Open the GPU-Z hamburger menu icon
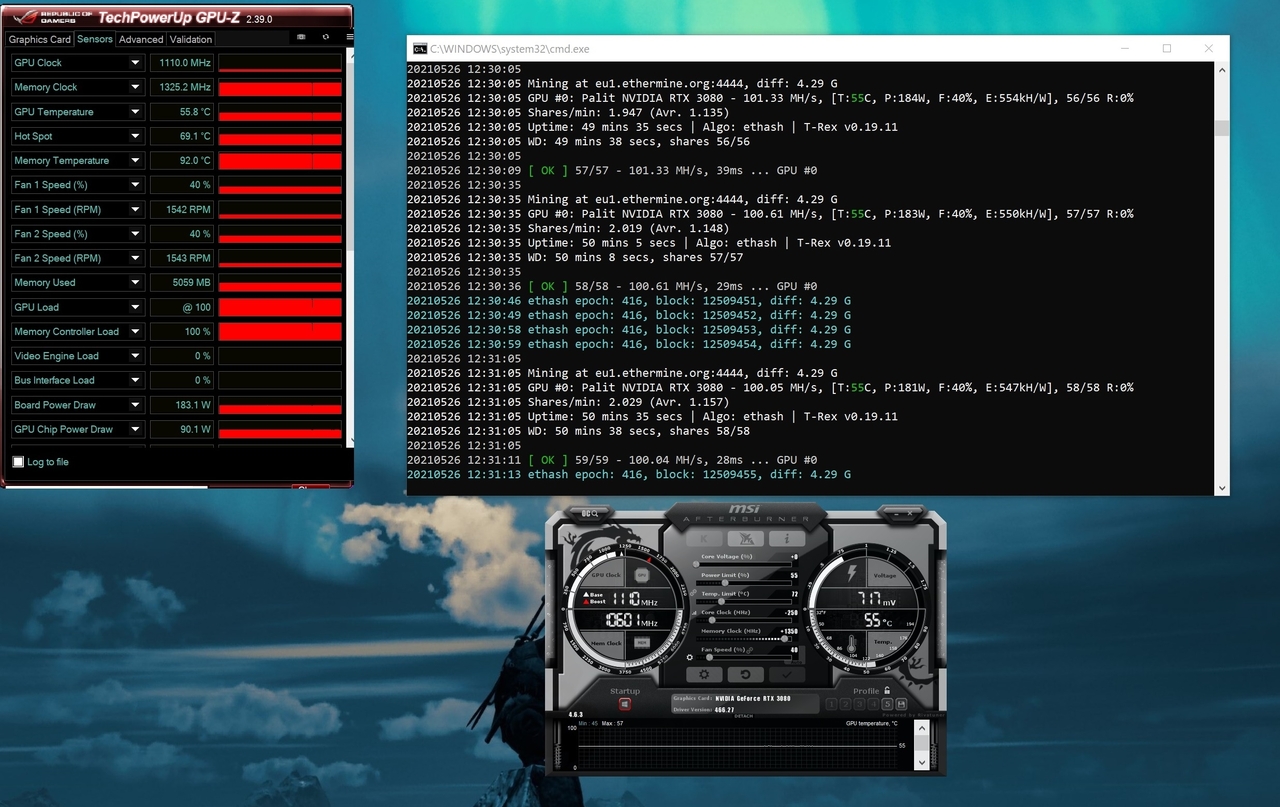The image size is (1280, 807). pos(349,37)
